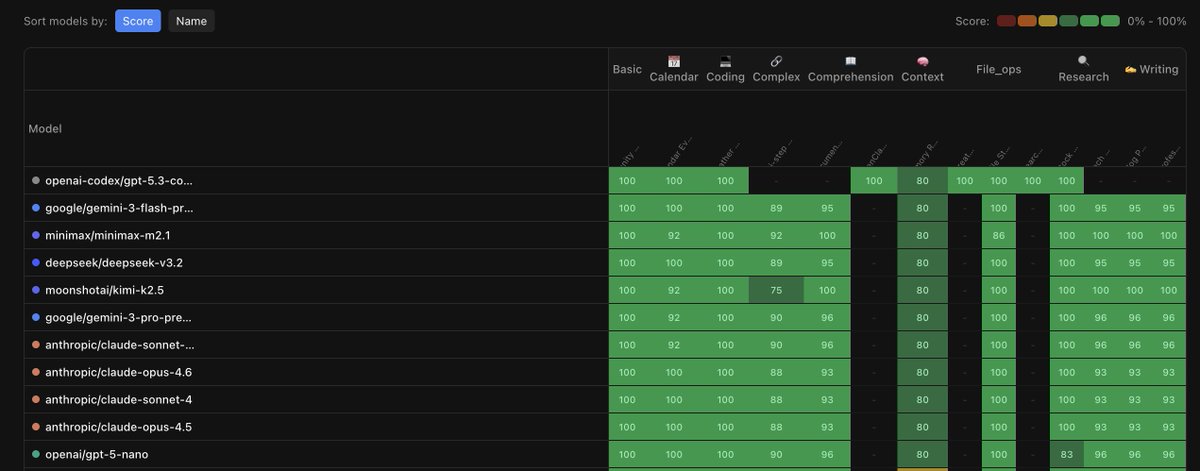The width and height of the screenshot is (1200, 471).
Task: Click the 92 Complex score in minimax-m2.1 row
Action: click(776, 235)
